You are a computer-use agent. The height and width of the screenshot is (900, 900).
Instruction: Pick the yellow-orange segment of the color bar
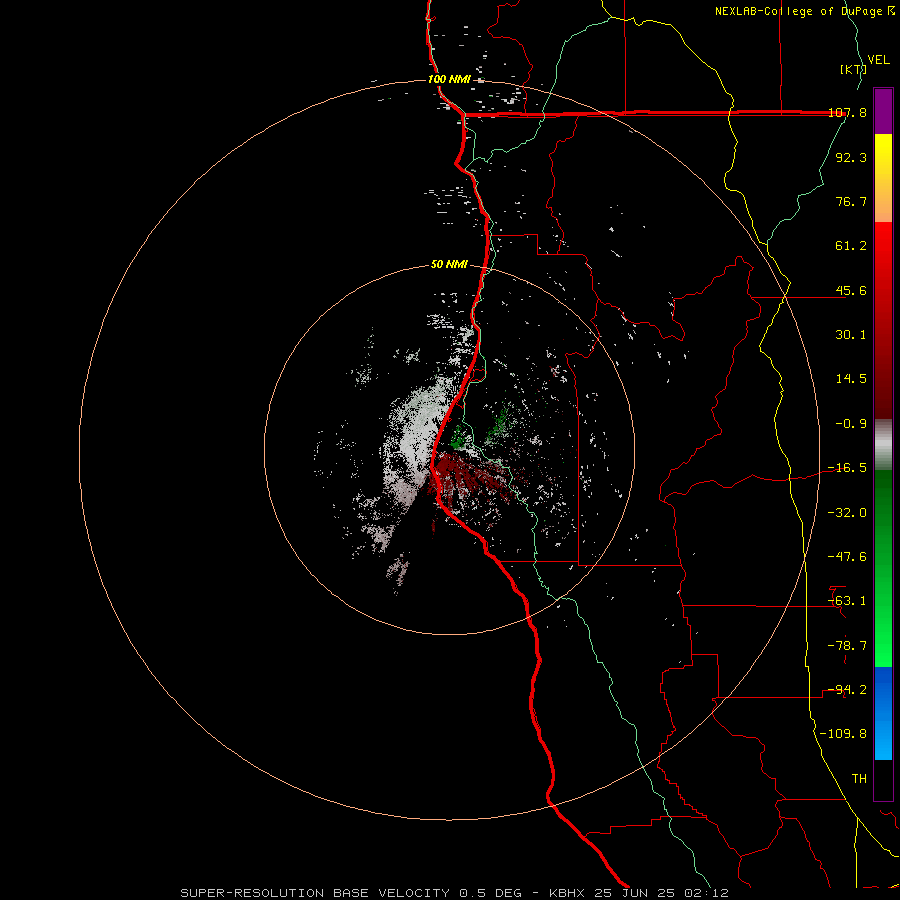point(883,178)
